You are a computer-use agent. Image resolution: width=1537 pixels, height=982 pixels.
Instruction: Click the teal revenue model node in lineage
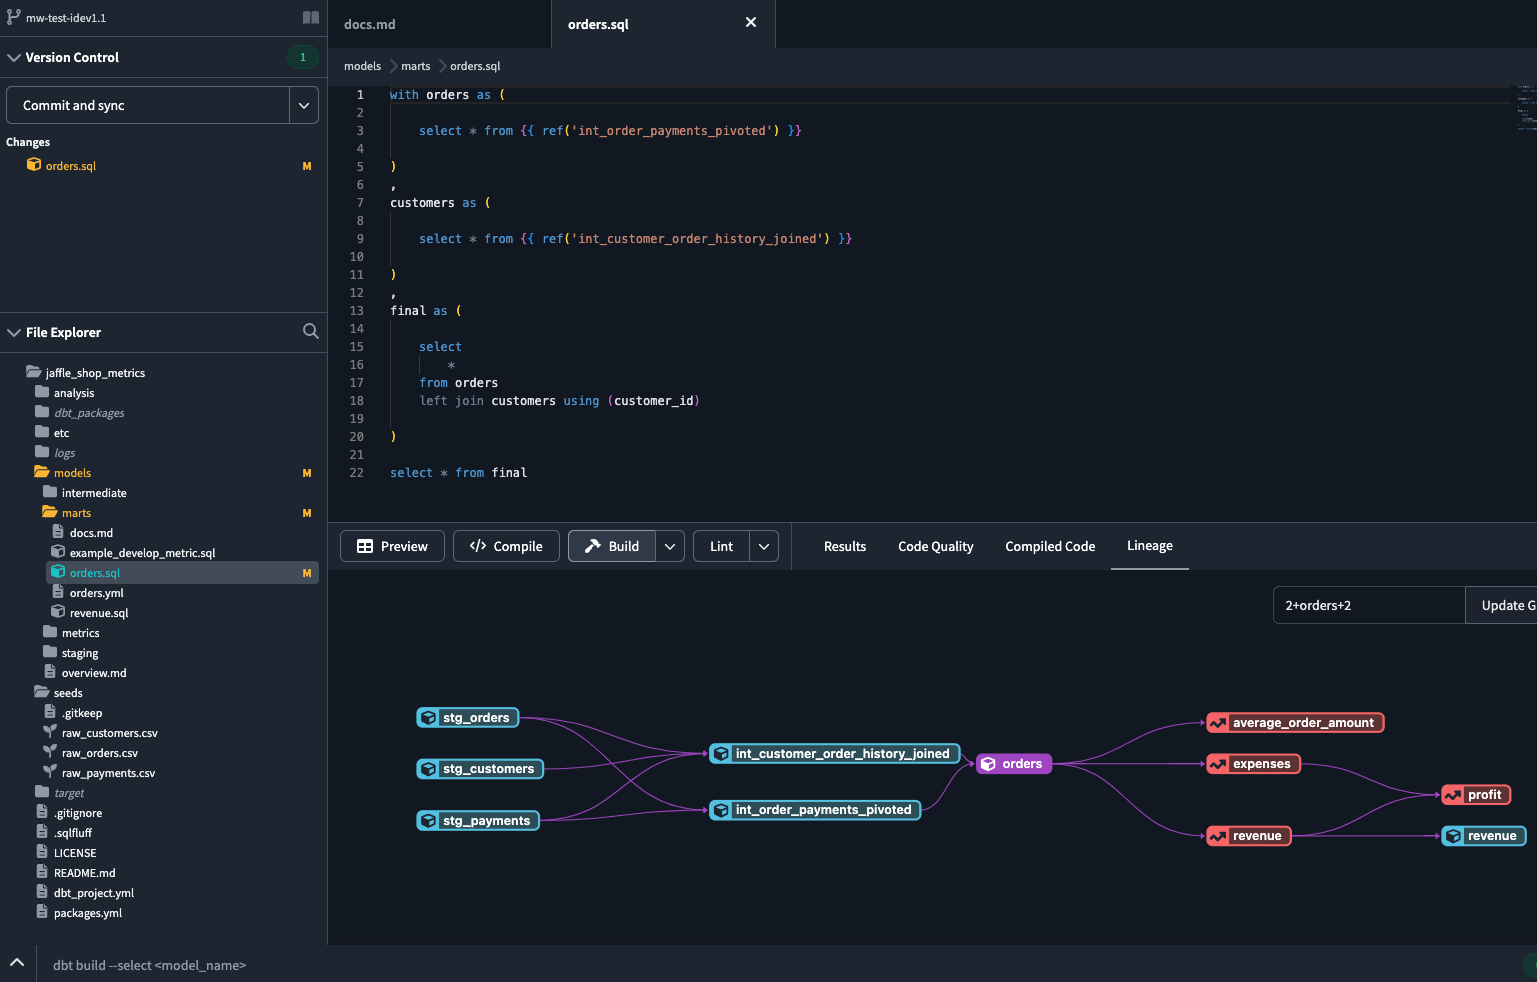click(x=1483, y=835)
